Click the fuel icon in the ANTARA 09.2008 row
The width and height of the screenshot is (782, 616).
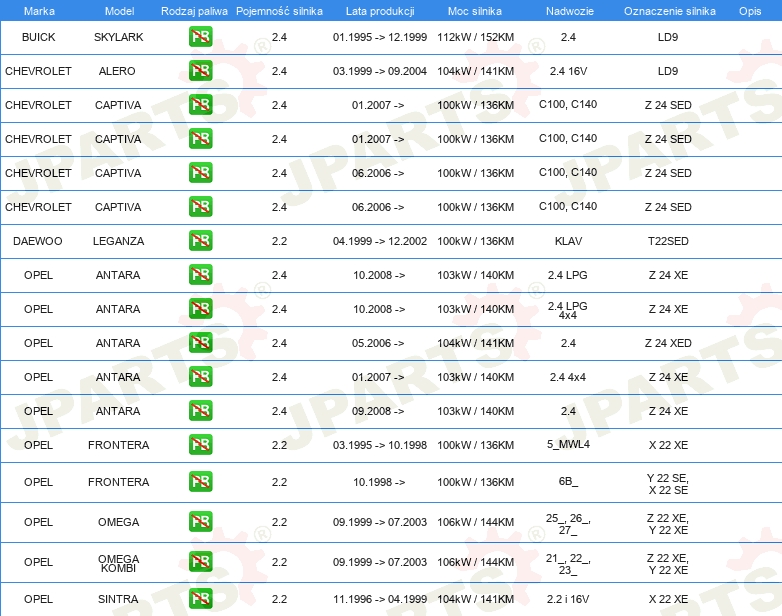(200, 411)
